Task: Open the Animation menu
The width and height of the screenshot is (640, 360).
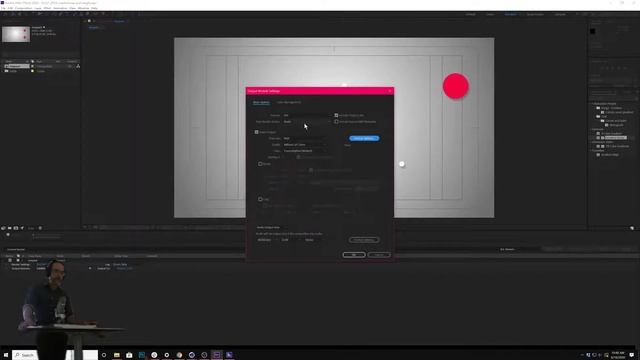Action: [60, 8]
